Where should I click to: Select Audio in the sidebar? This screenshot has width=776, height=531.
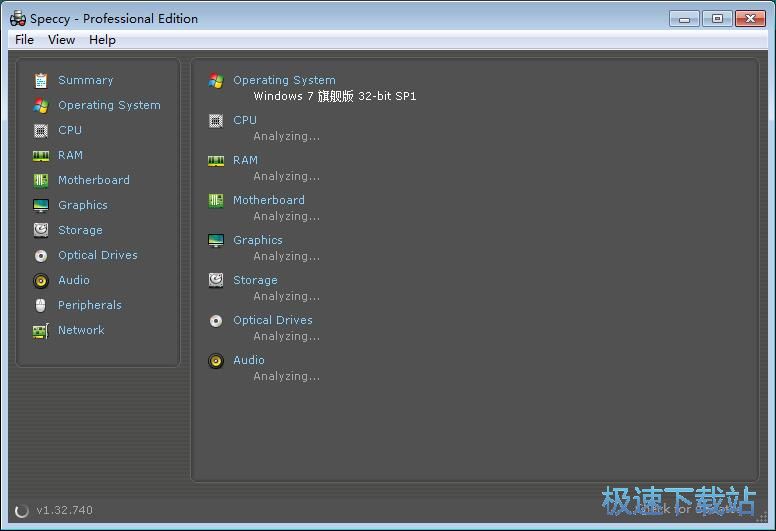click(x=74, y=280)
